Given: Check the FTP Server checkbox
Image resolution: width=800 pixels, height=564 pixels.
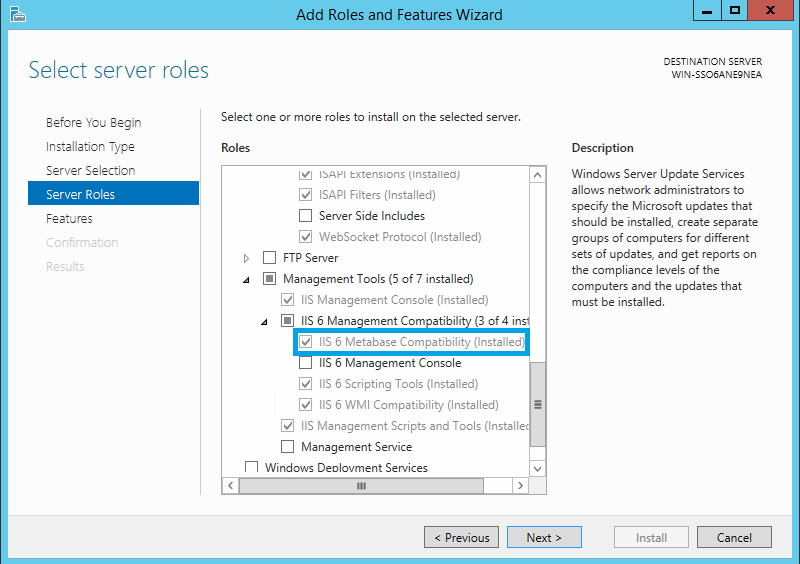Looking at the screenshot, I should pos(269,258).
